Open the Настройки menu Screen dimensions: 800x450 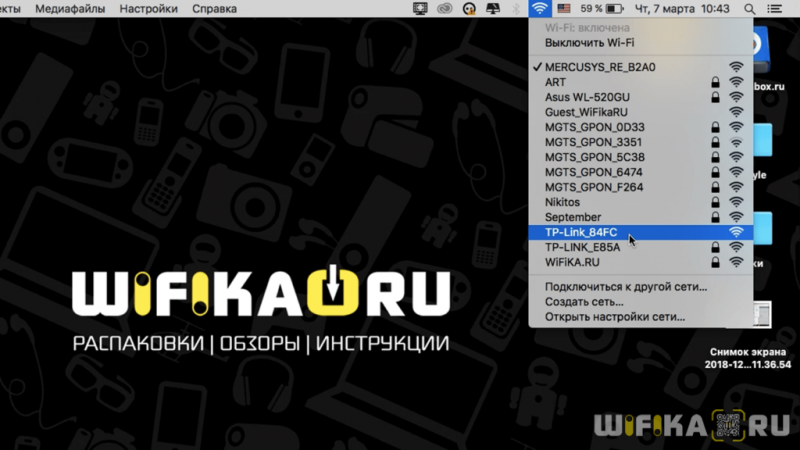pyautogui.click(x=148, y=9)
